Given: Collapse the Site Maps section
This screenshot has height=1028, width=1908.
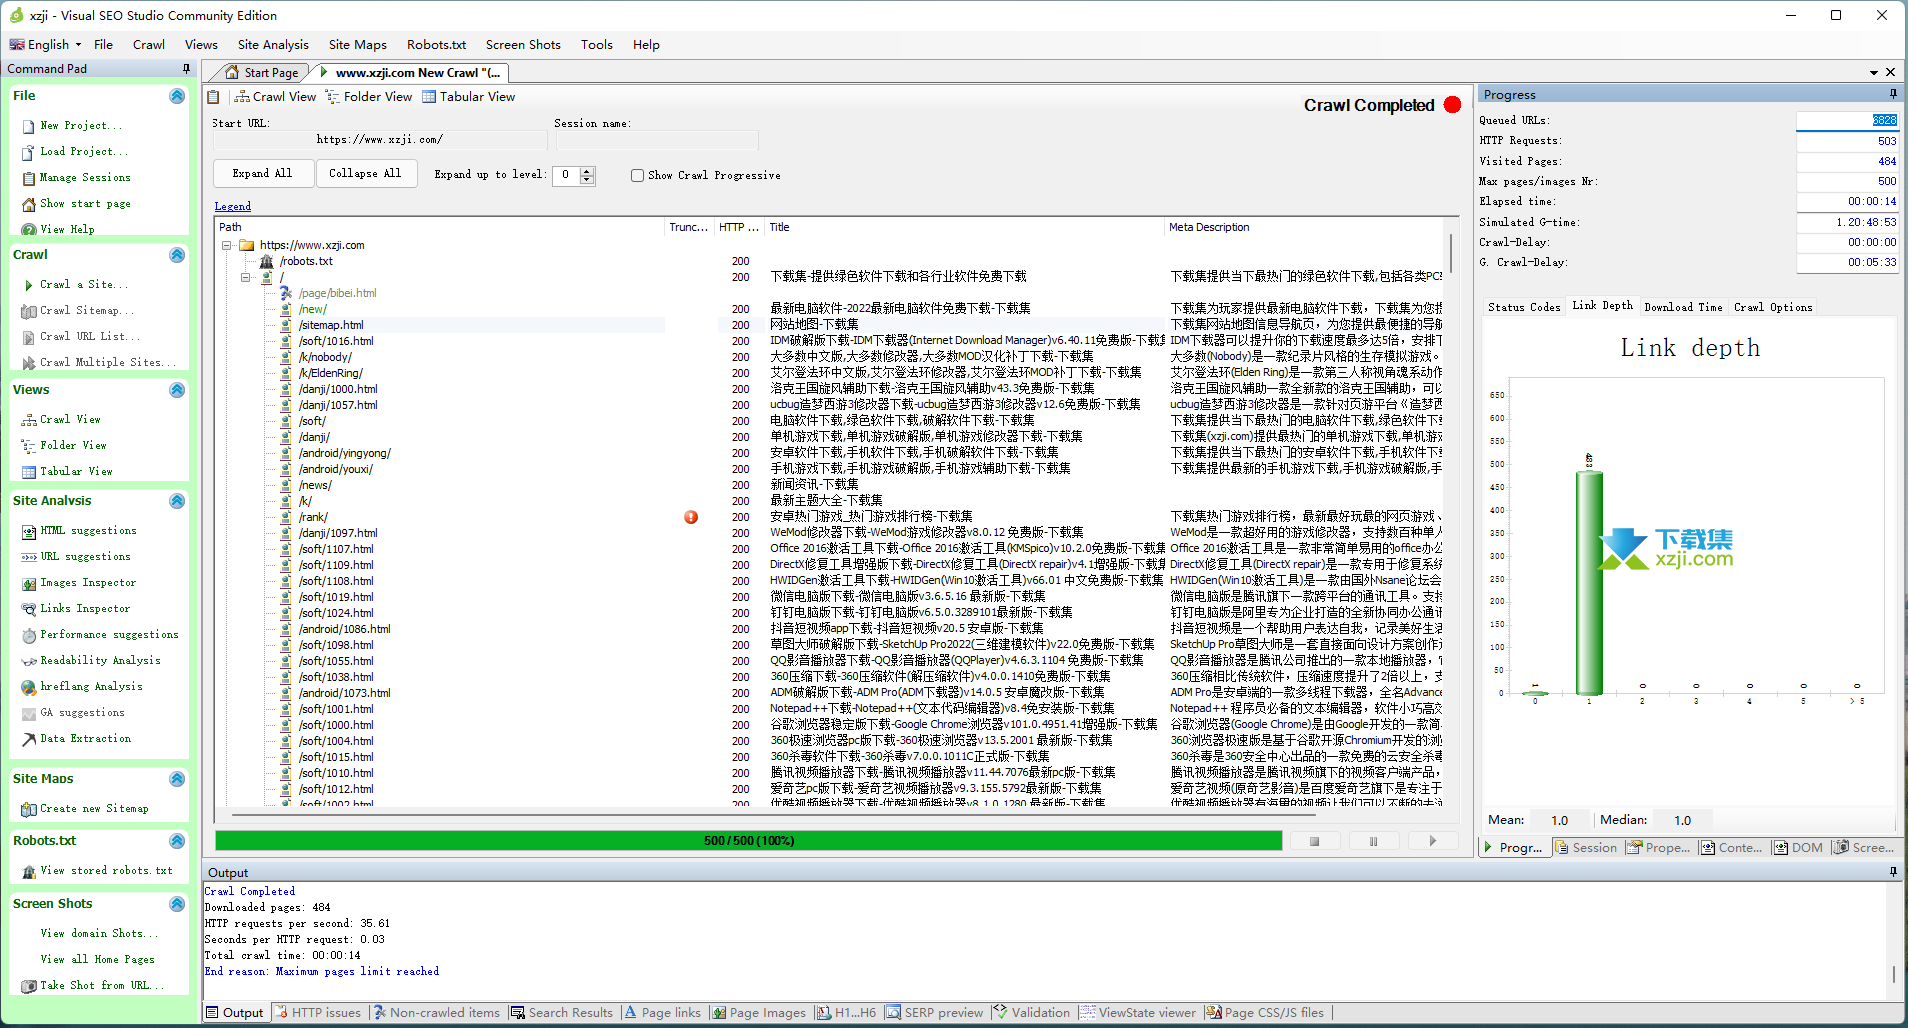Looking at the screenshot, I should click(177, 779).
